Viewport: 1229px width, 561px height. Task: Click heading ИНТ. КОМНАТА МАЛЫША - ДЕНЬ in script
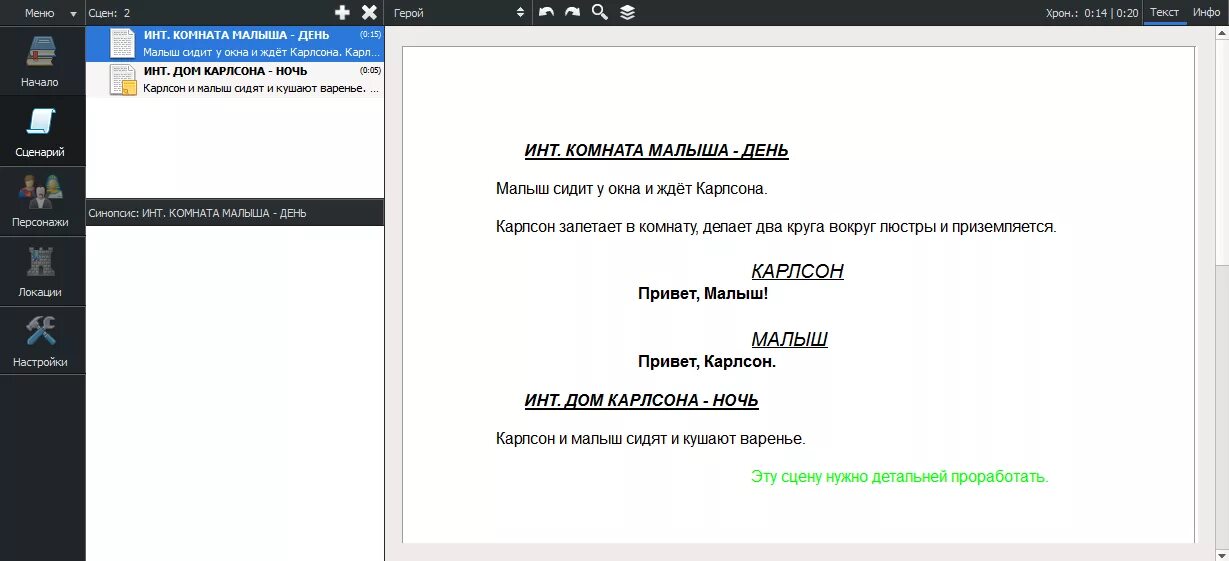pos(656,151)
